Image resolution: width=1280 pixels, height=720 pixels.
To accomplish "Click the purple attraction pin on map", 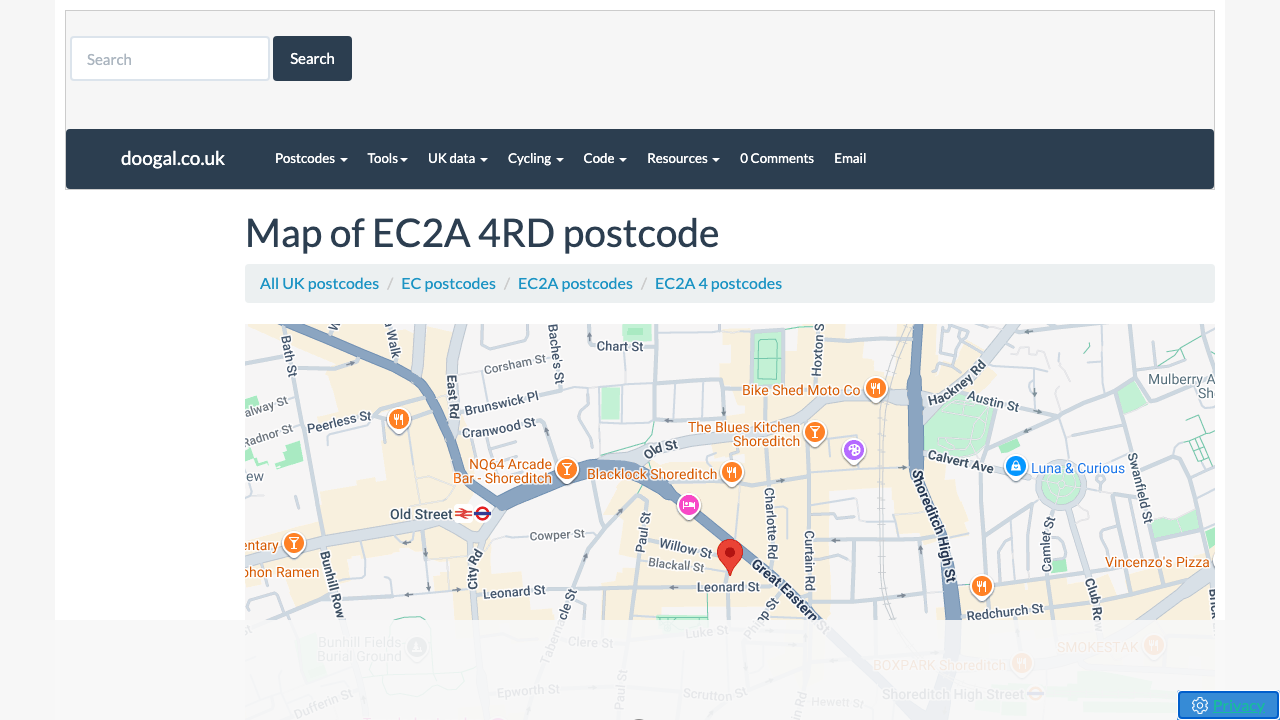I will click(x=853, y=451).
